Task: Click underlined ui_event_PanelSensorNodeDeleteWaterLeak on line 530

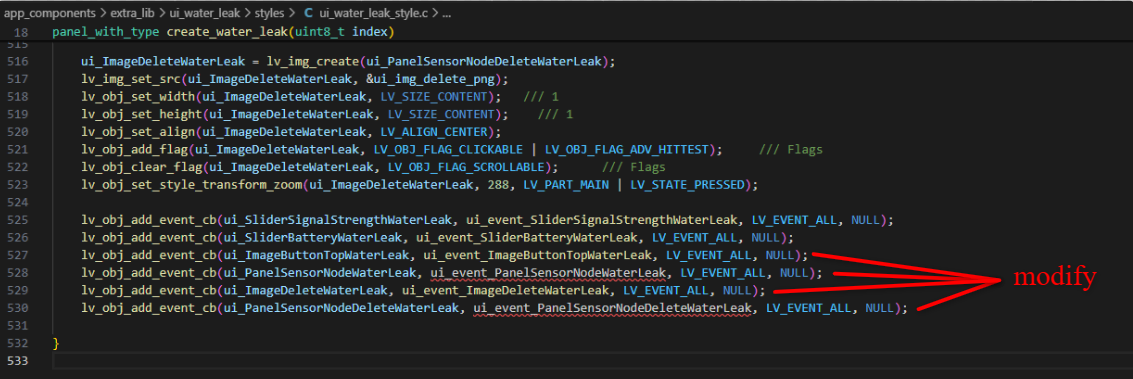Action: (611, 308)
